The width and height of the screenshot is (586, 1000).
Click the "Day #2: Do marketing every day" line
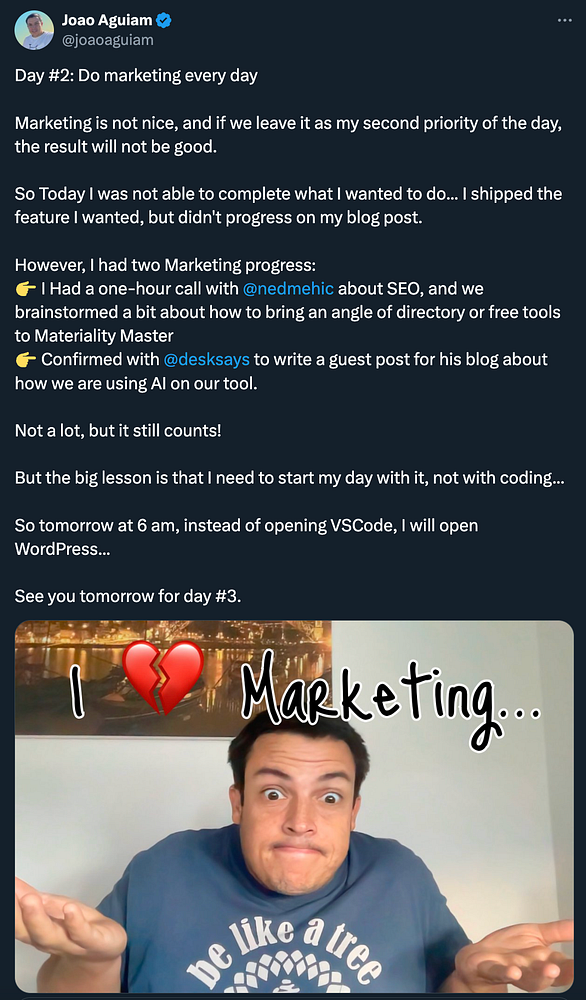(x=136, y=76)
